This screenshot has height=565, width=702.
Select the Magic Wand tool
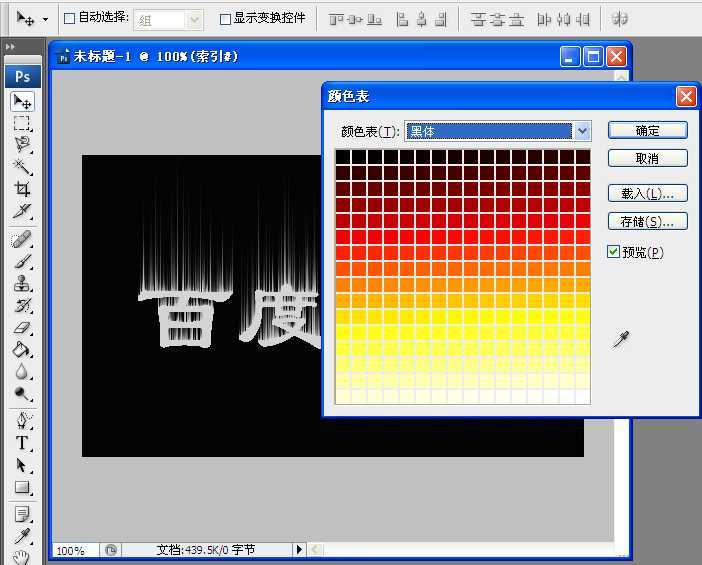pos(22,167)
